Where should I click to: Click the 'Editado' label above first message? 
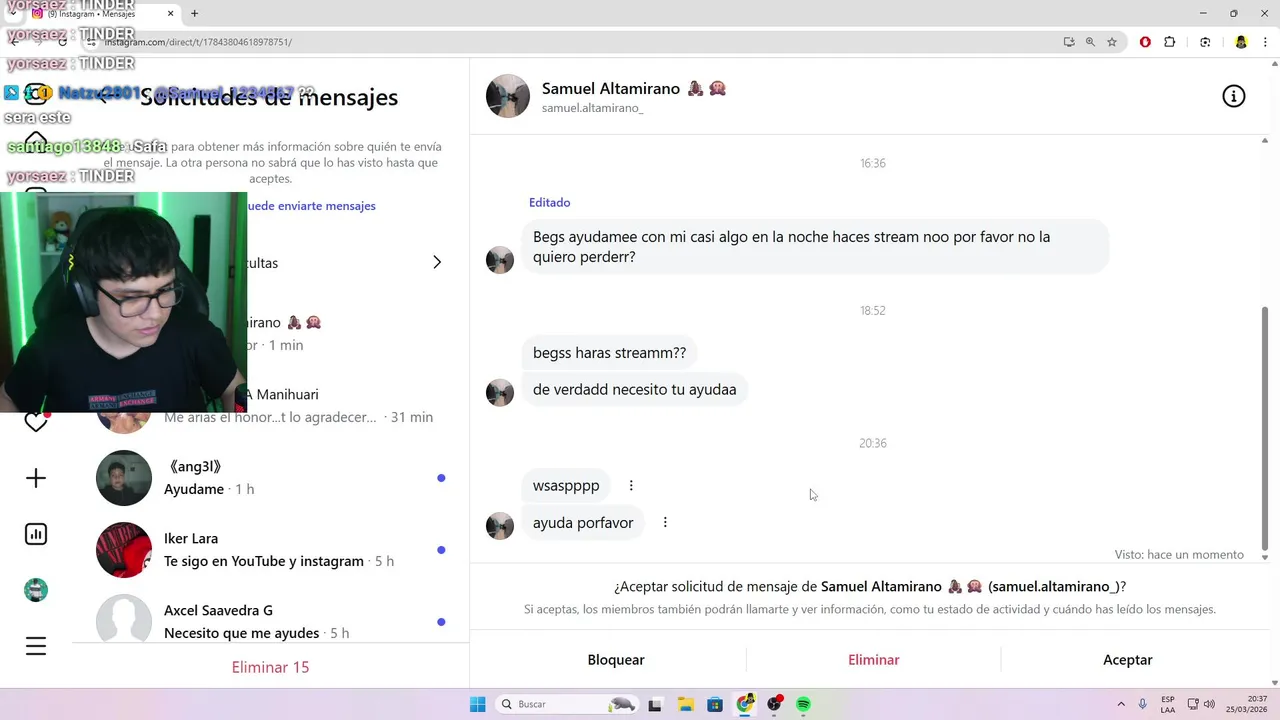click(x=550, y=202)
